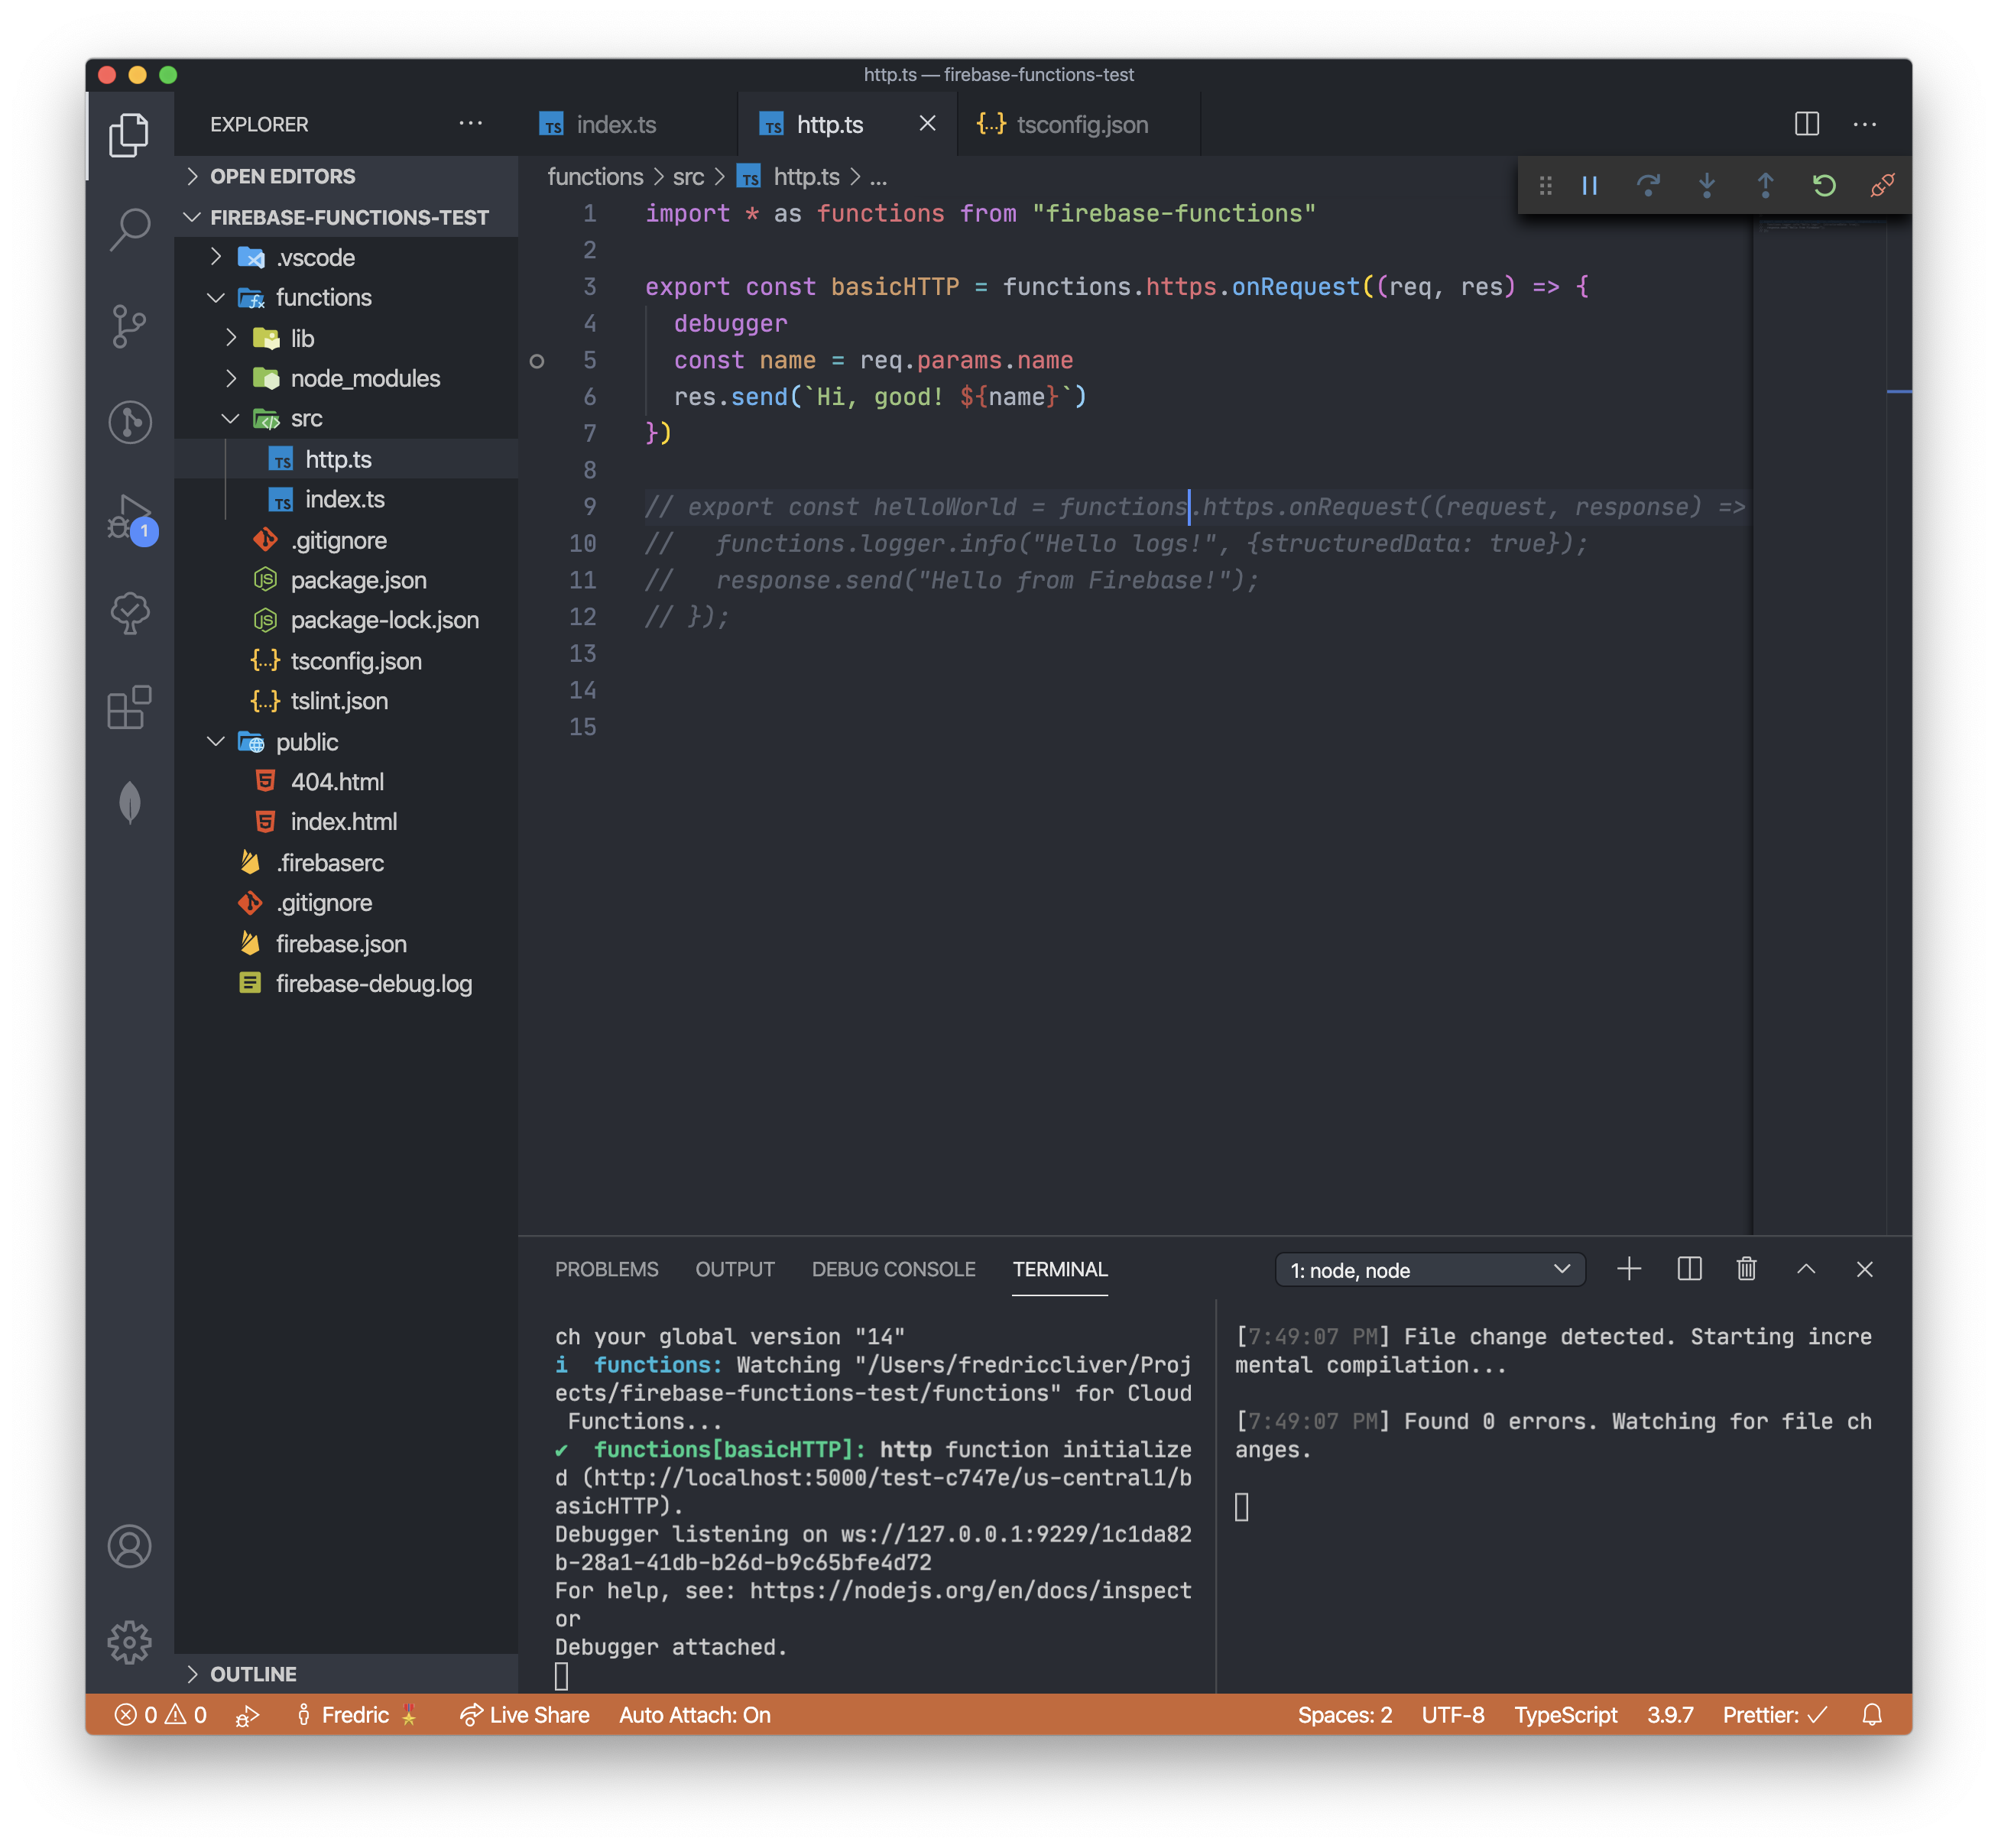Step over to the next line

coord(1648,185)
